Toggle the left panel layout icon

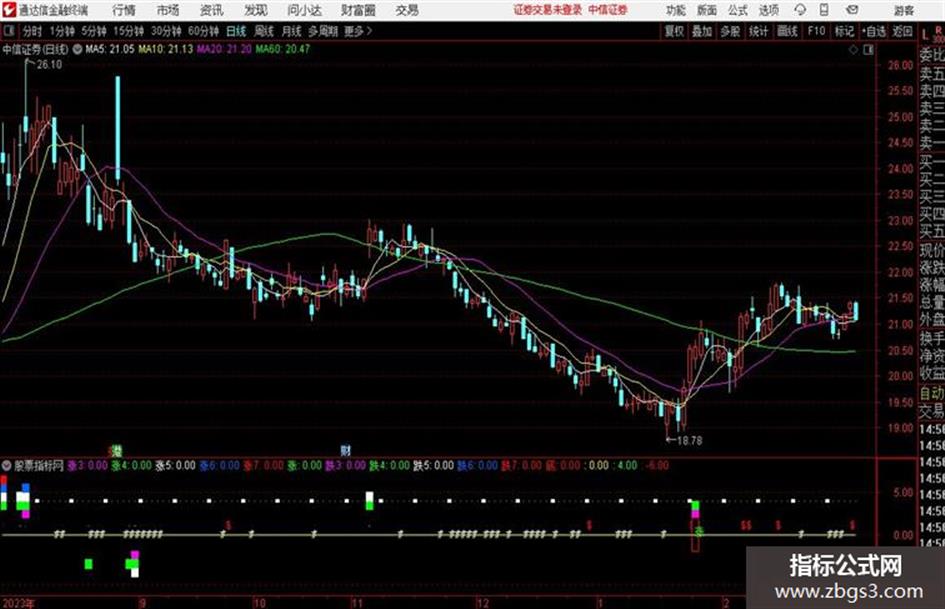click(x=8, y=31)
